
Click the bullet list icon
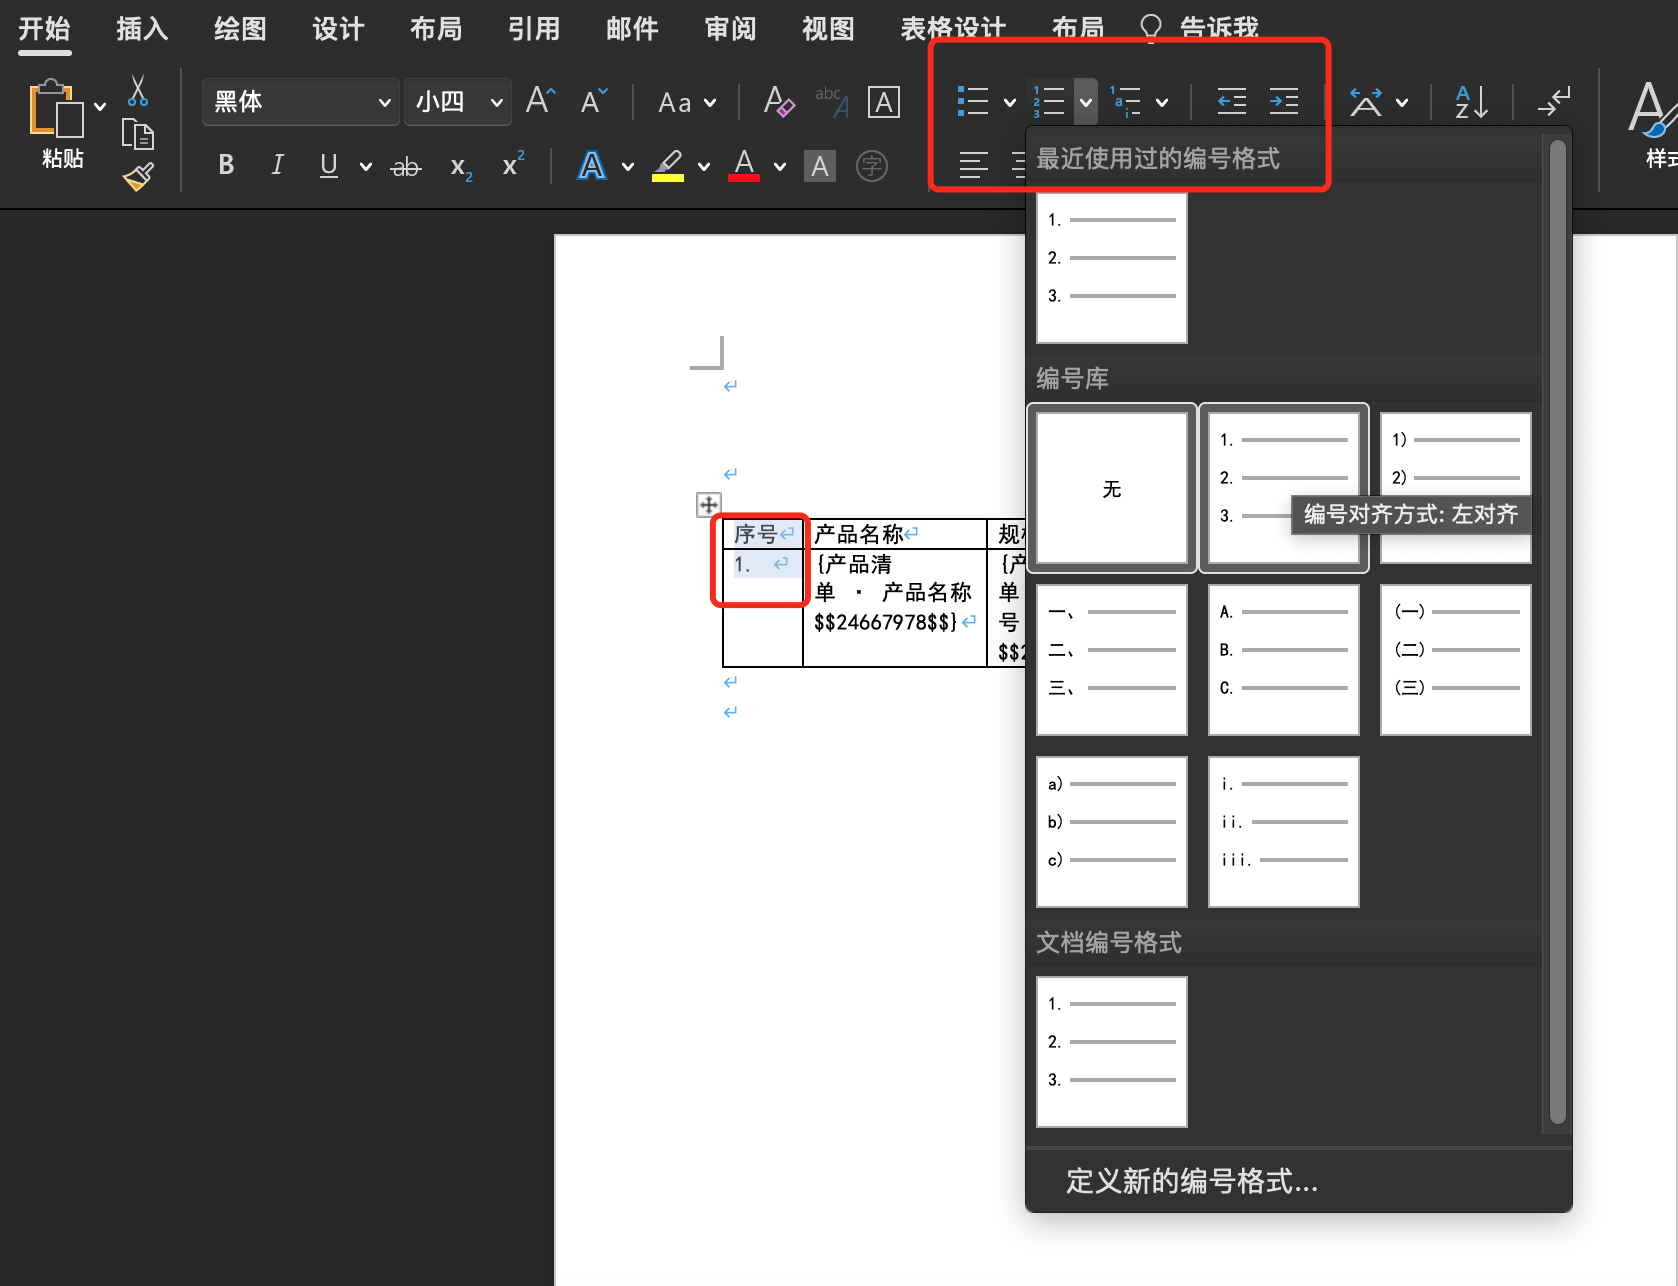972,101
